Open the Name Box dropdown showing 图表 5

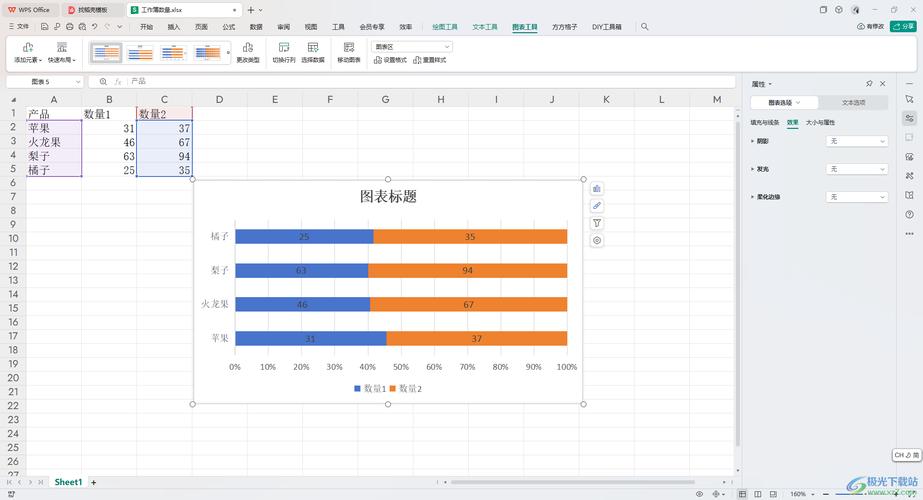(78, 82)
